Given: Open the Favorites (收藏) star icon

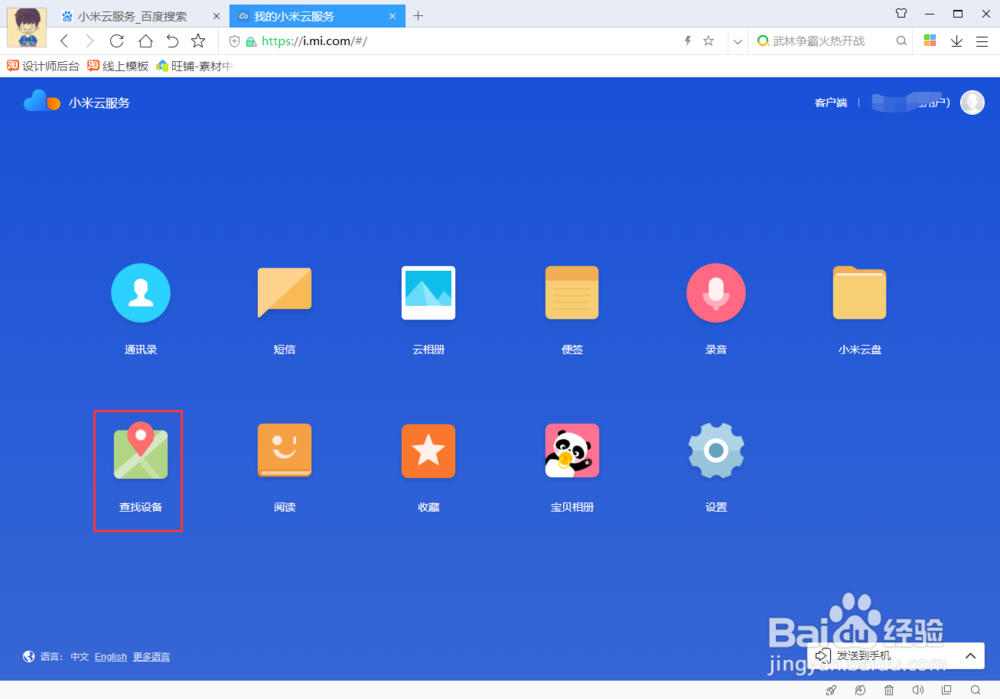Looking at the screenshot, I should (428, 451).
